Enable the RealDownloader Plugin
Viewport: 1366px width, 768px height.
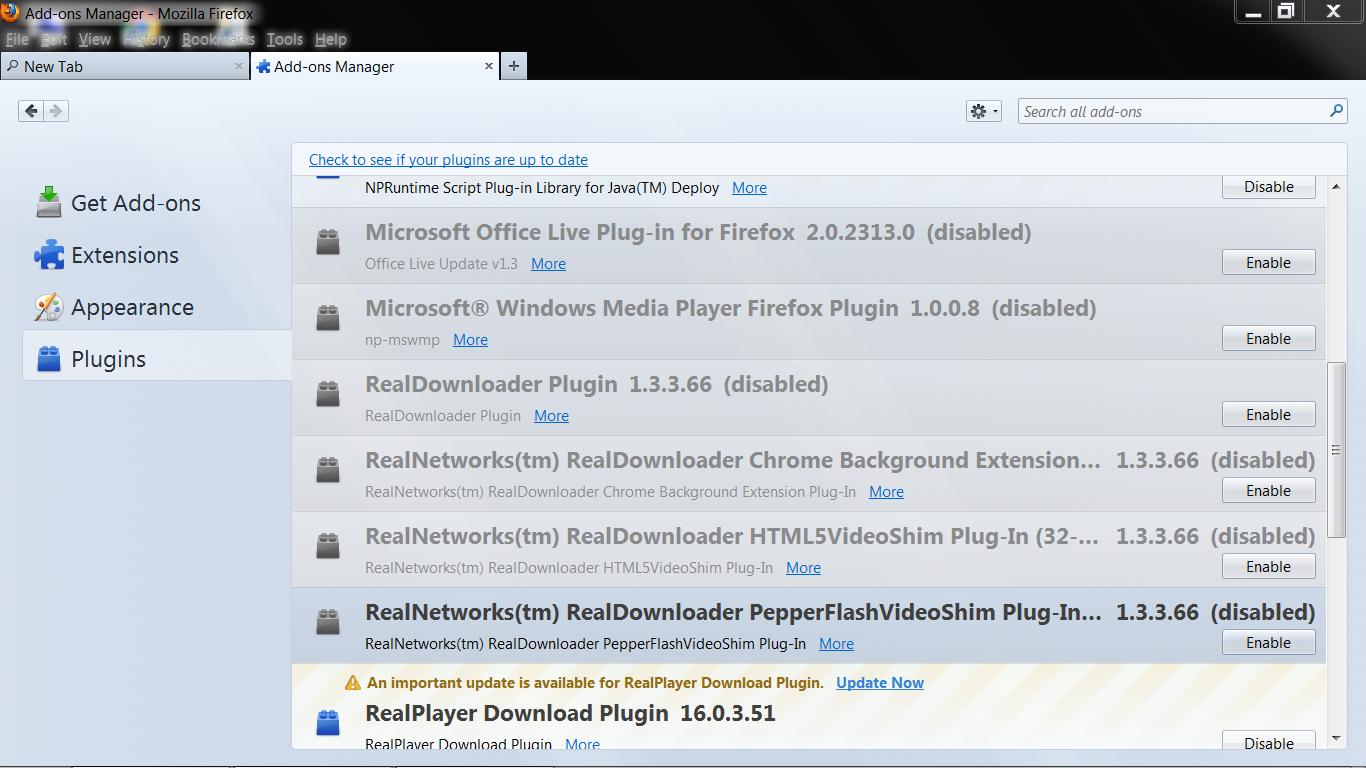click(1268, 415)
